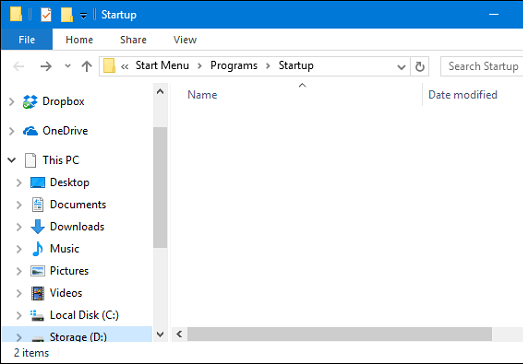Click the file list horizontal scrollbar thumb
This screenshot has height=364, width=523.
(340, 334)
